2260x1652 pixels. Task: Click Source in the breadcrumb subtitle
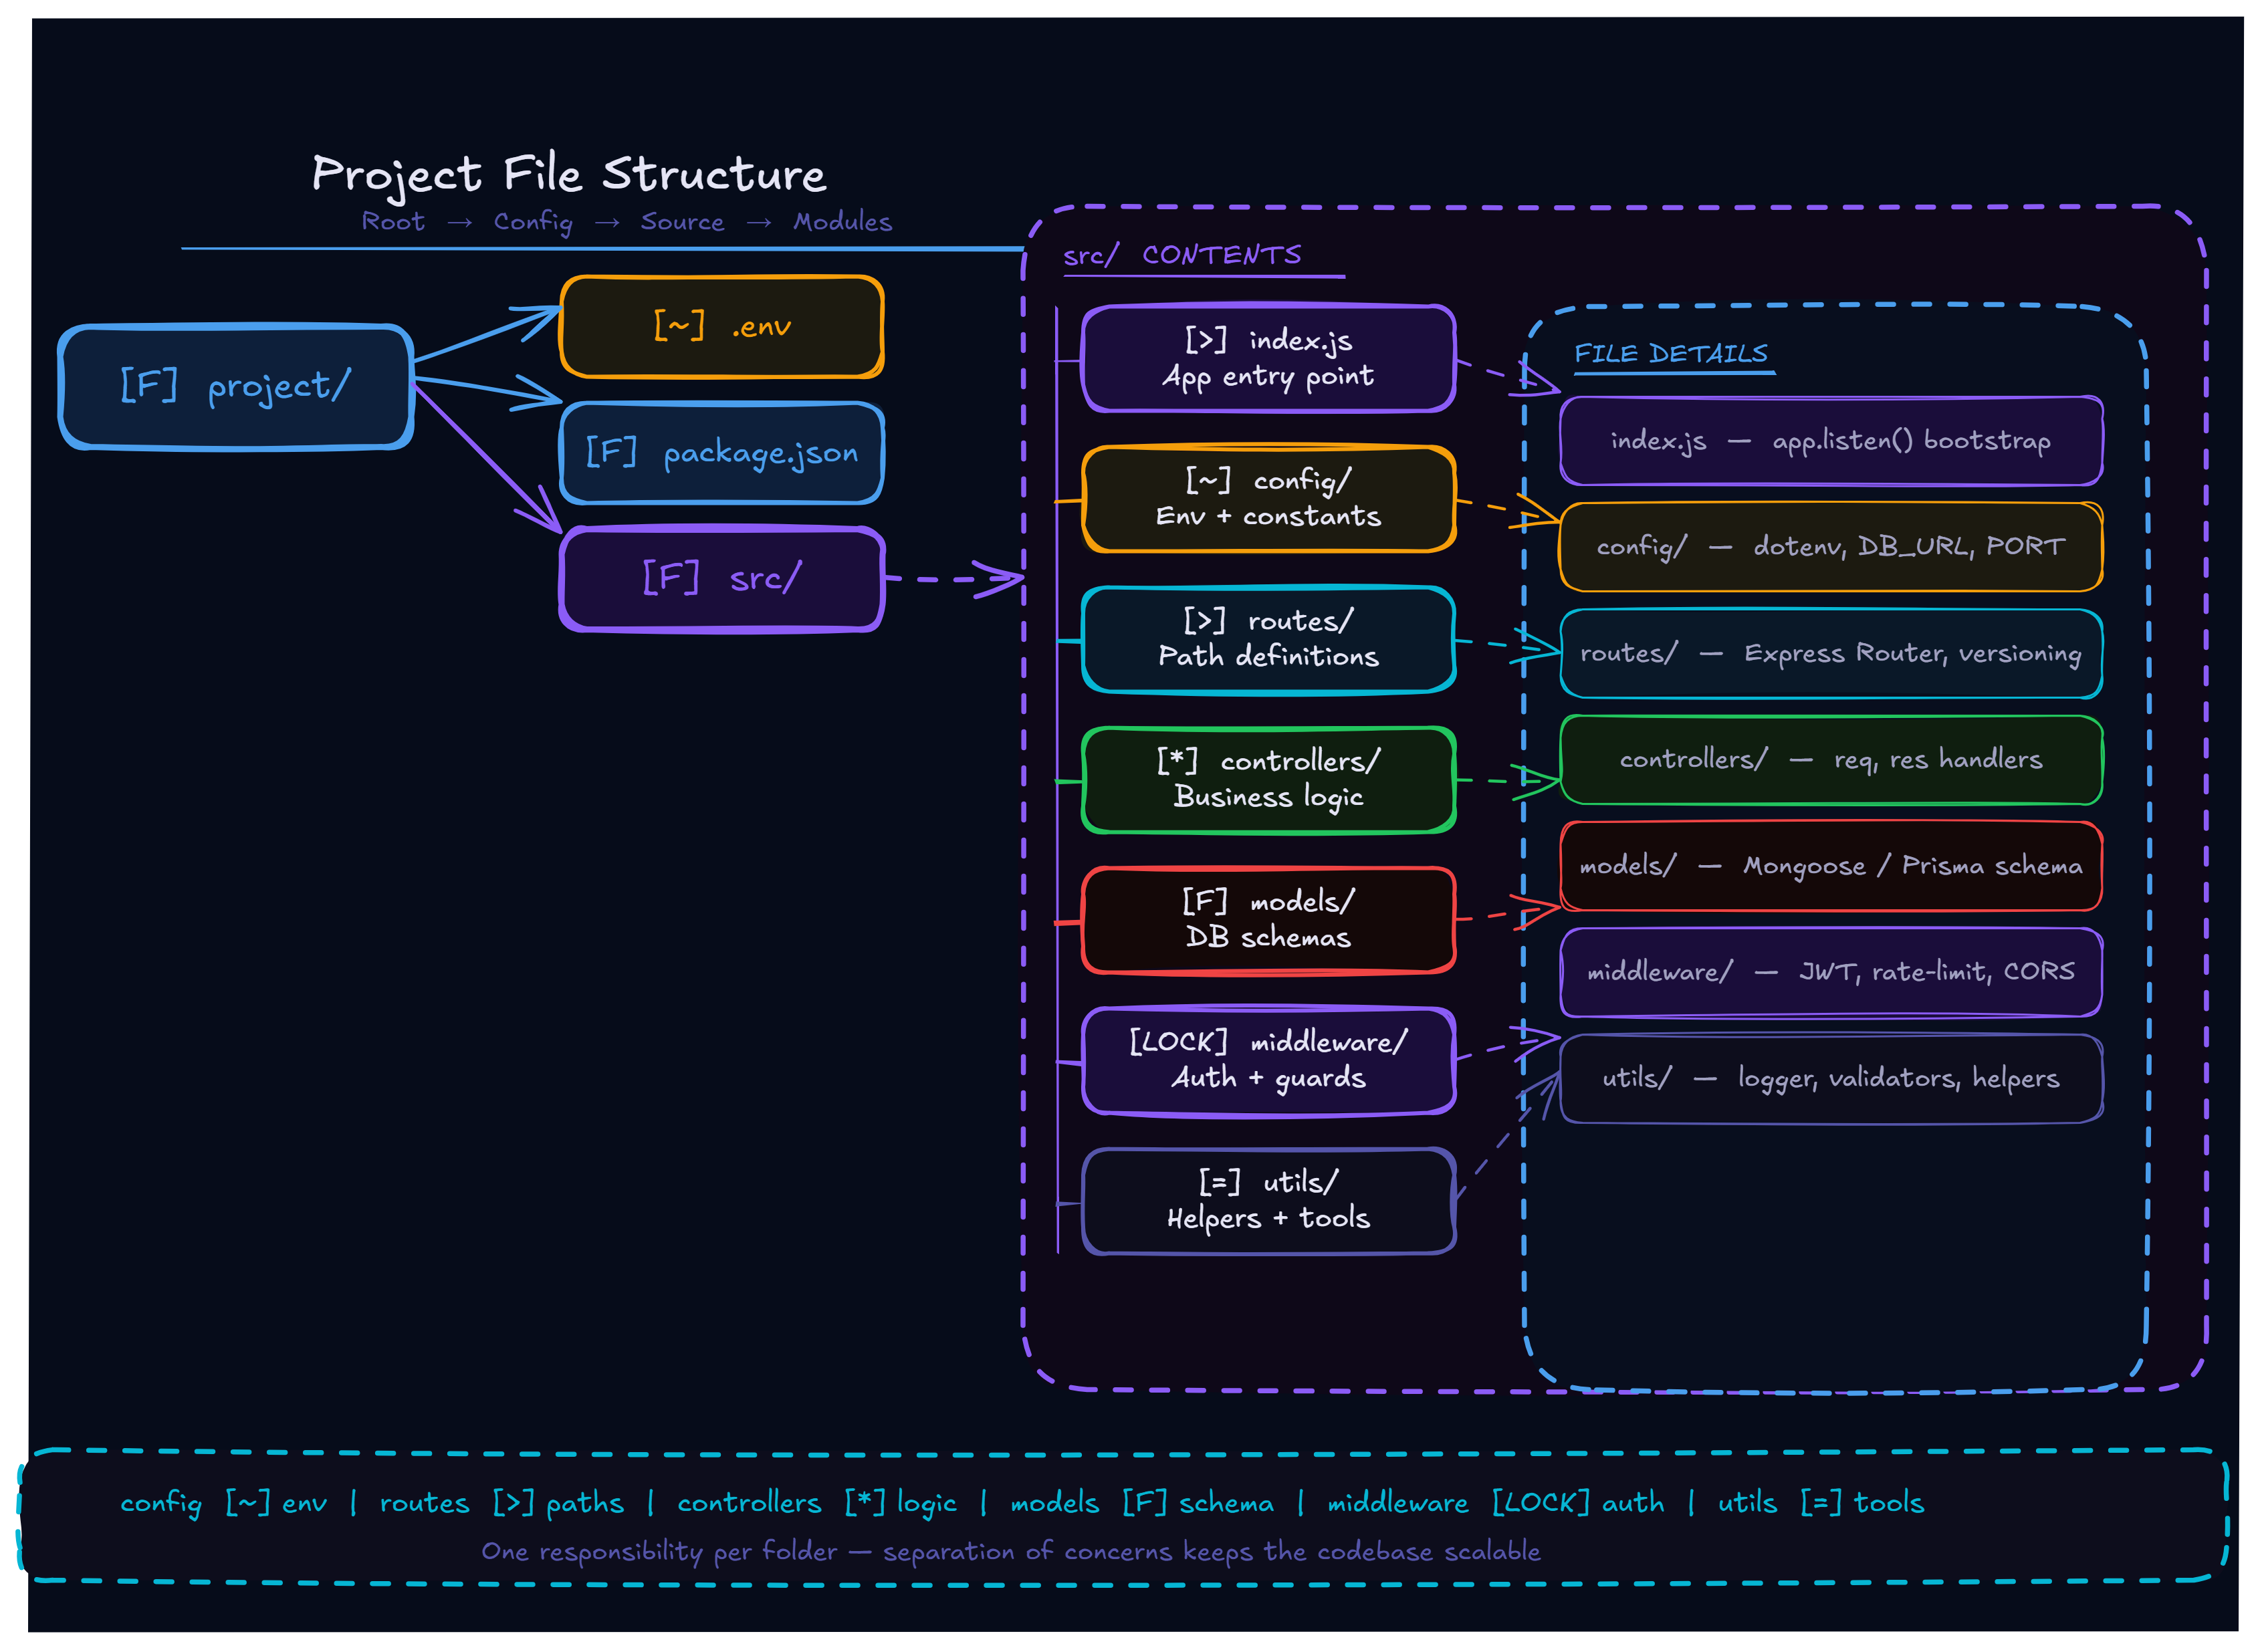point(682,222)
